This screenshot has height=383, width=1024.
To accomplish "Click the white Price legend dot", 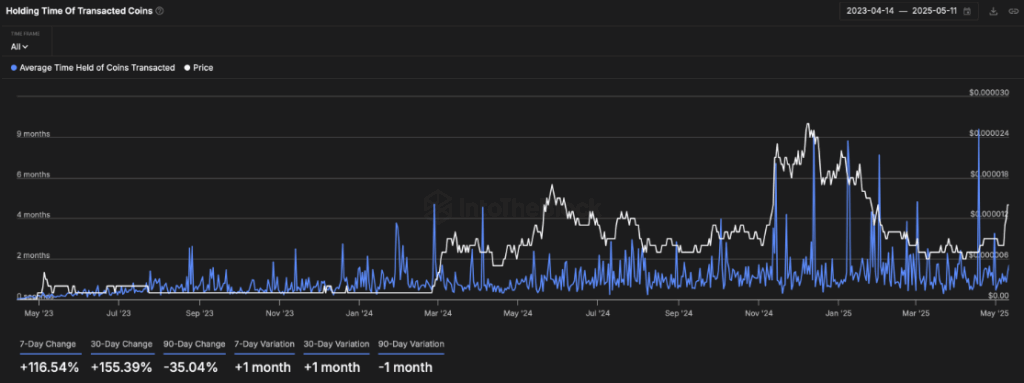I will click(187, 67).
